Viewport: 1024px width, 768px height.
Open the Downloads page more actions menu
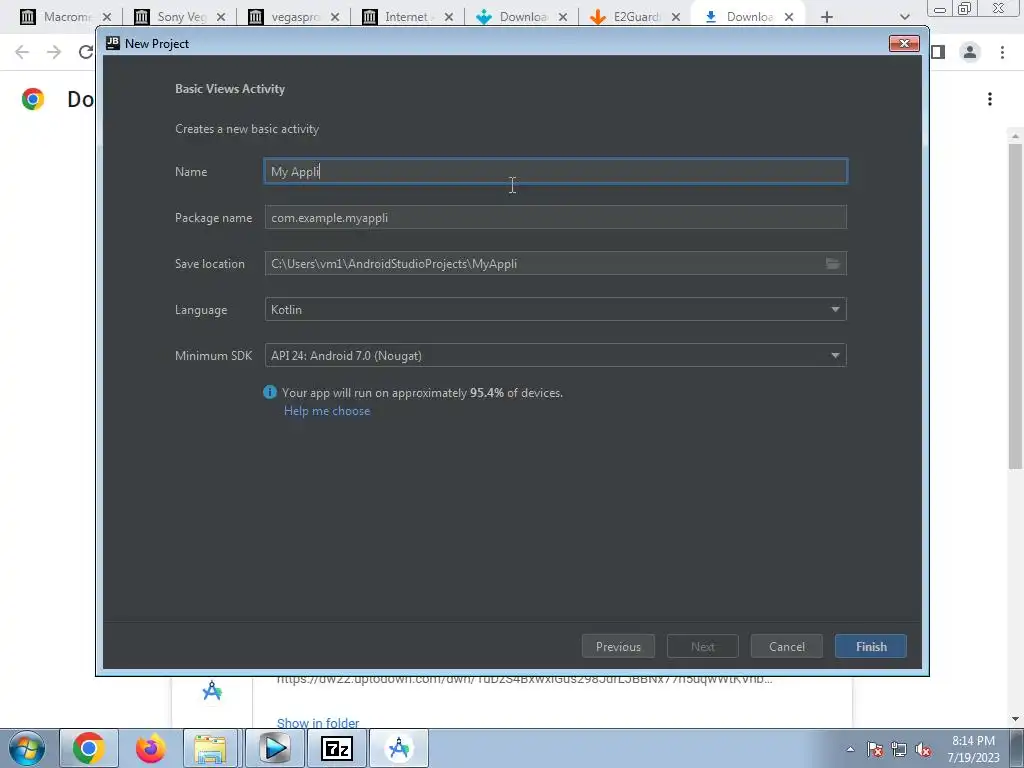[x=990, y=99]
